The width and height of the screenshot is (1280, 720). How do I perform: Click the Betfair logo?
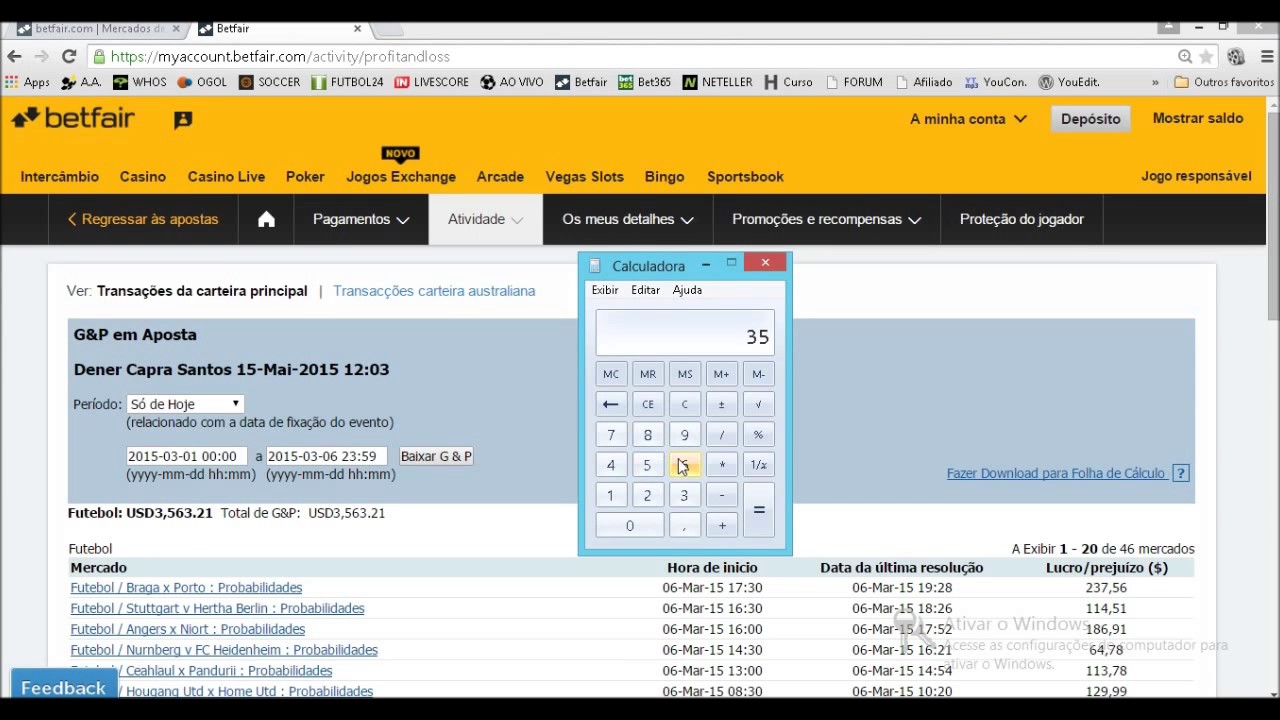click(x=73, y=118)
